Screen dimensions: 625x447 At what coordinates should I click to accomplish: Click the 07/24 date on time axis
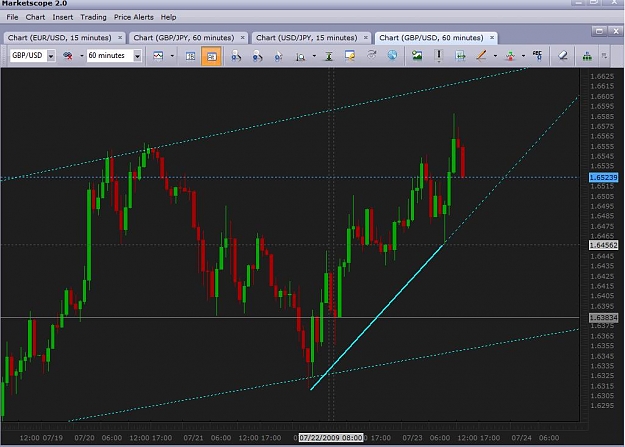(x=521, y=438)
